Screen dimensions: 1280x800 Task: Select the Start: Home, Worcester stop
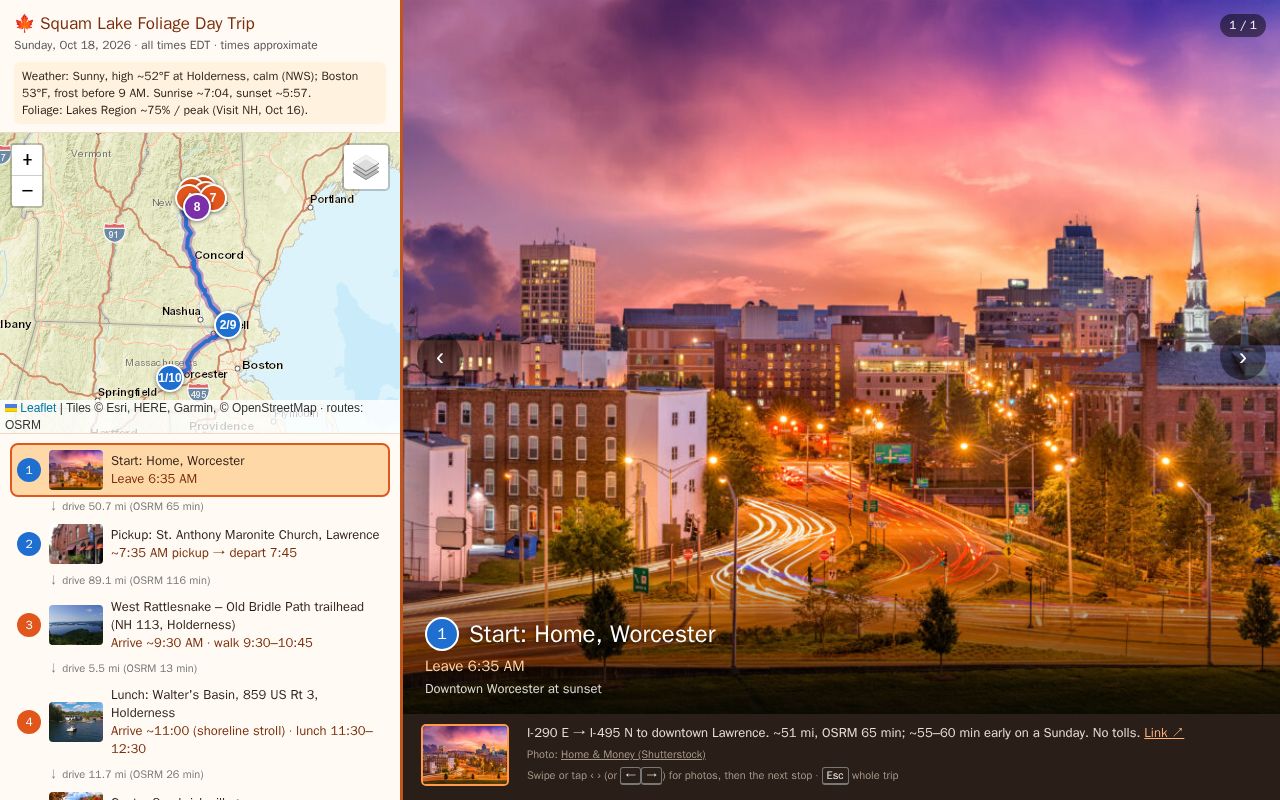[x=200, y=470]
